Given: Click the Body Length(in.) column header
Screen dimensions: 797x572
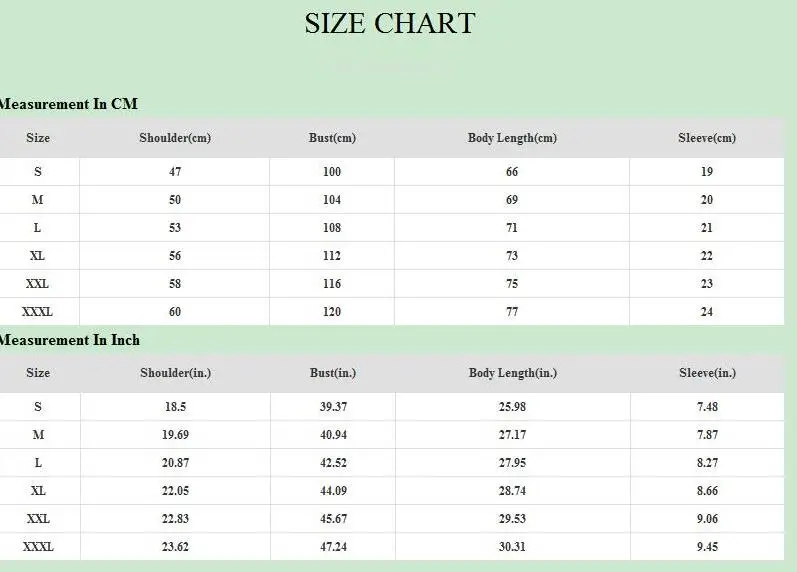Looking at the screenshot, I should coord(513,373).
